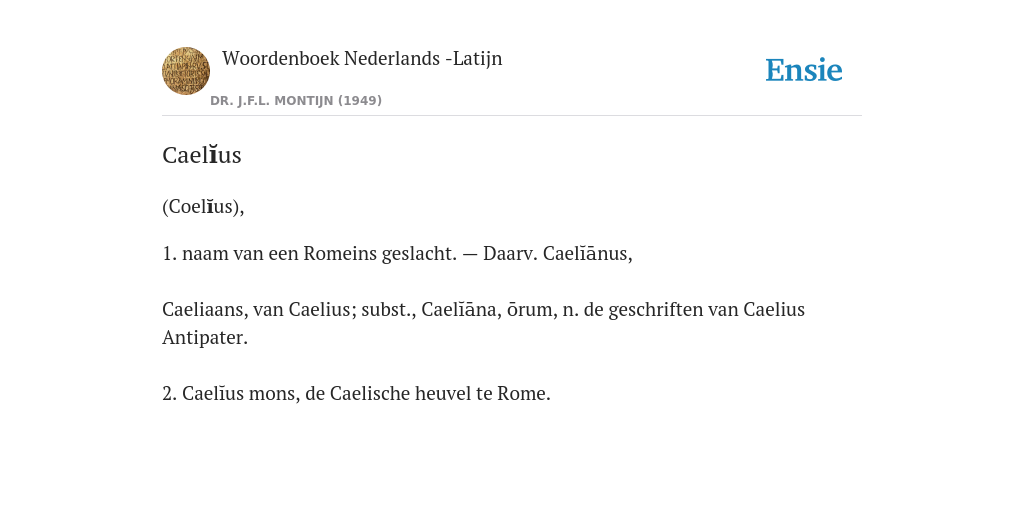Click the name Antipater

203,338
